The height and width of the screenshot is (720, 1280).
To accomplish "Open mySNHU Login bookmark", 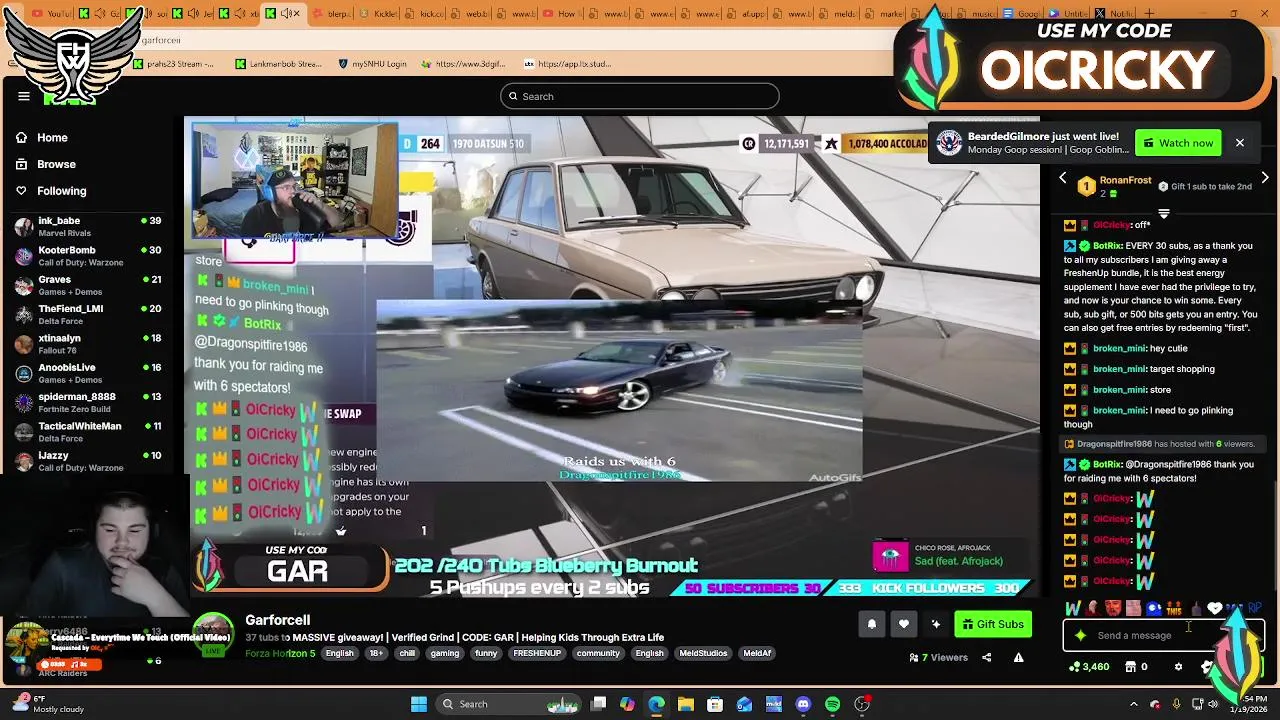I will 372,64.
